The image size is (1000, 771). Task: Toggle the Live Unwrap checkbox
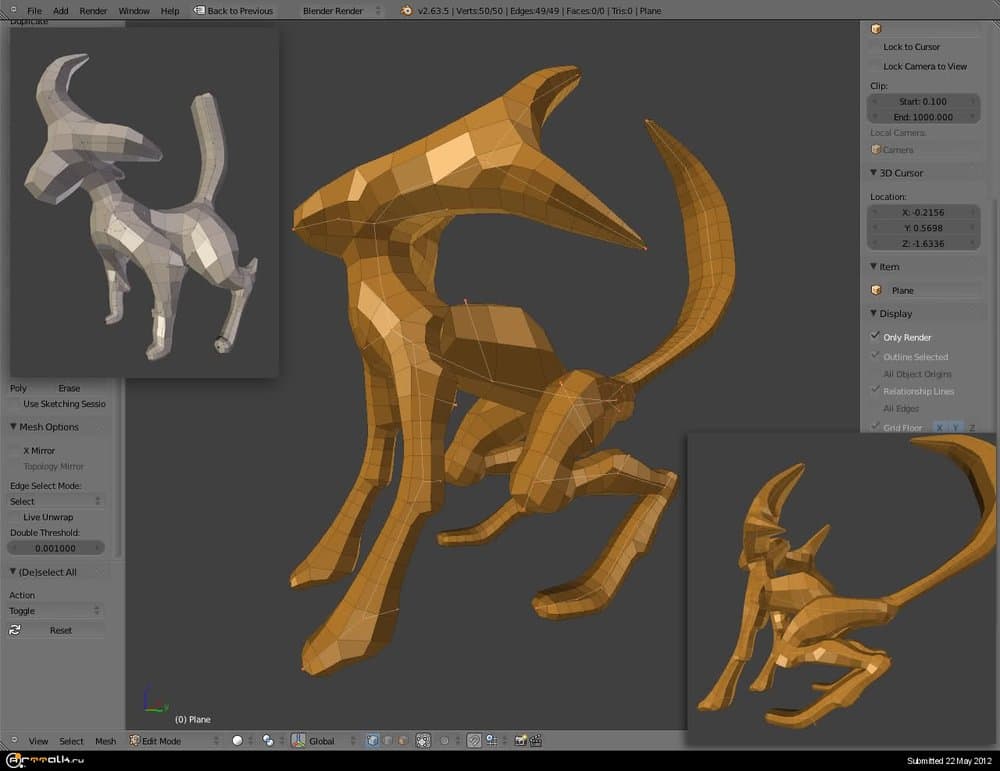pyautogui.click(x=15, y=517)
